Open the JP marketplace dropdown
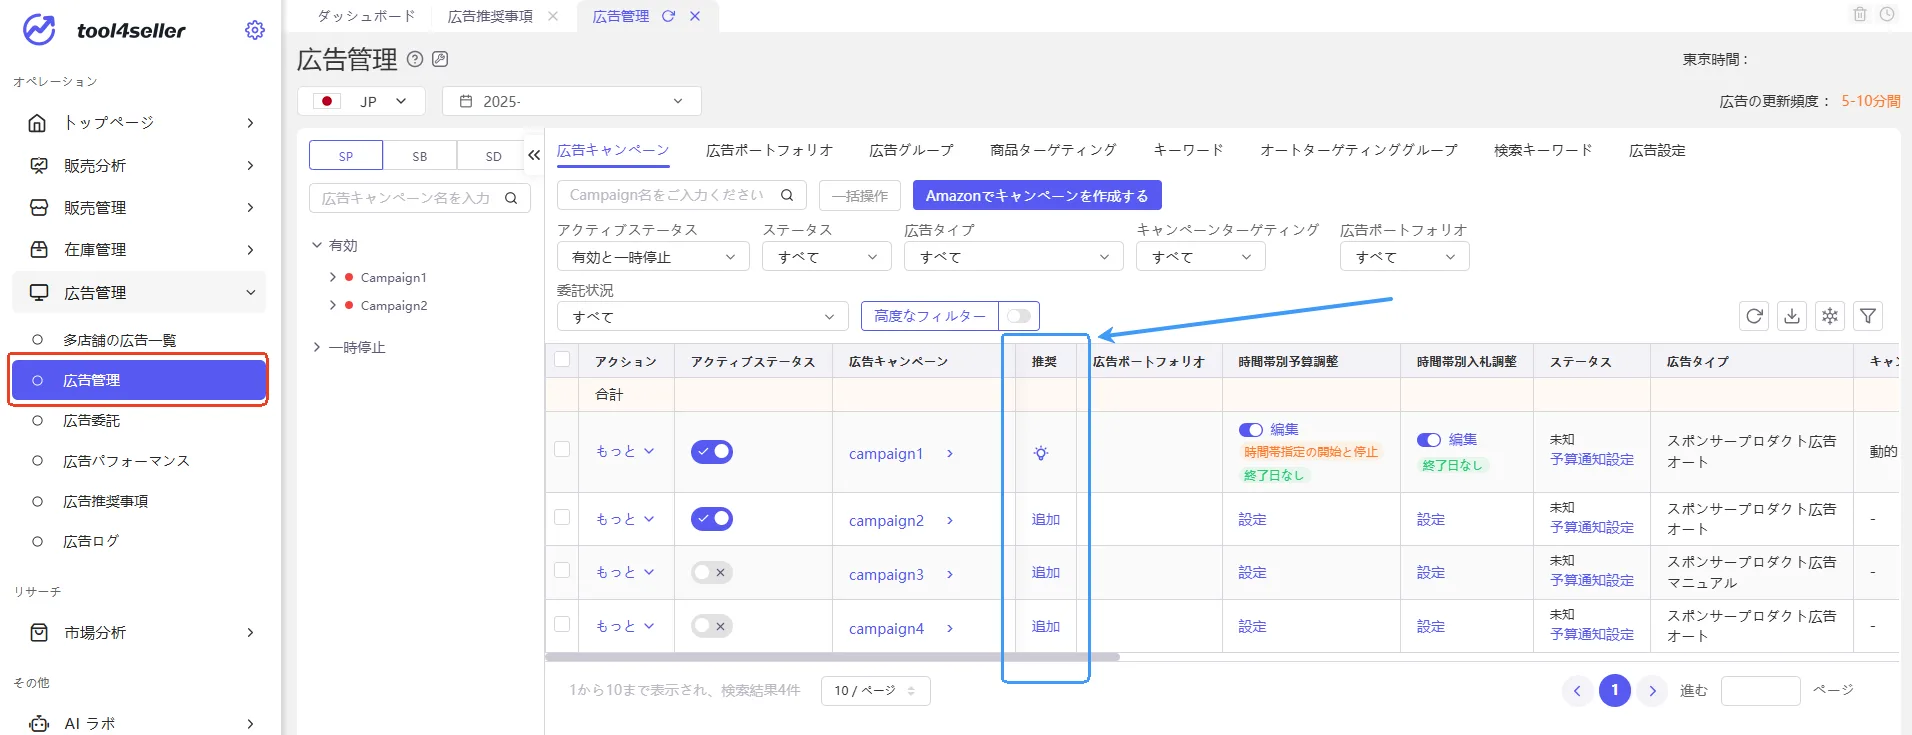The image size is (1912, 735). coord(361,101)
